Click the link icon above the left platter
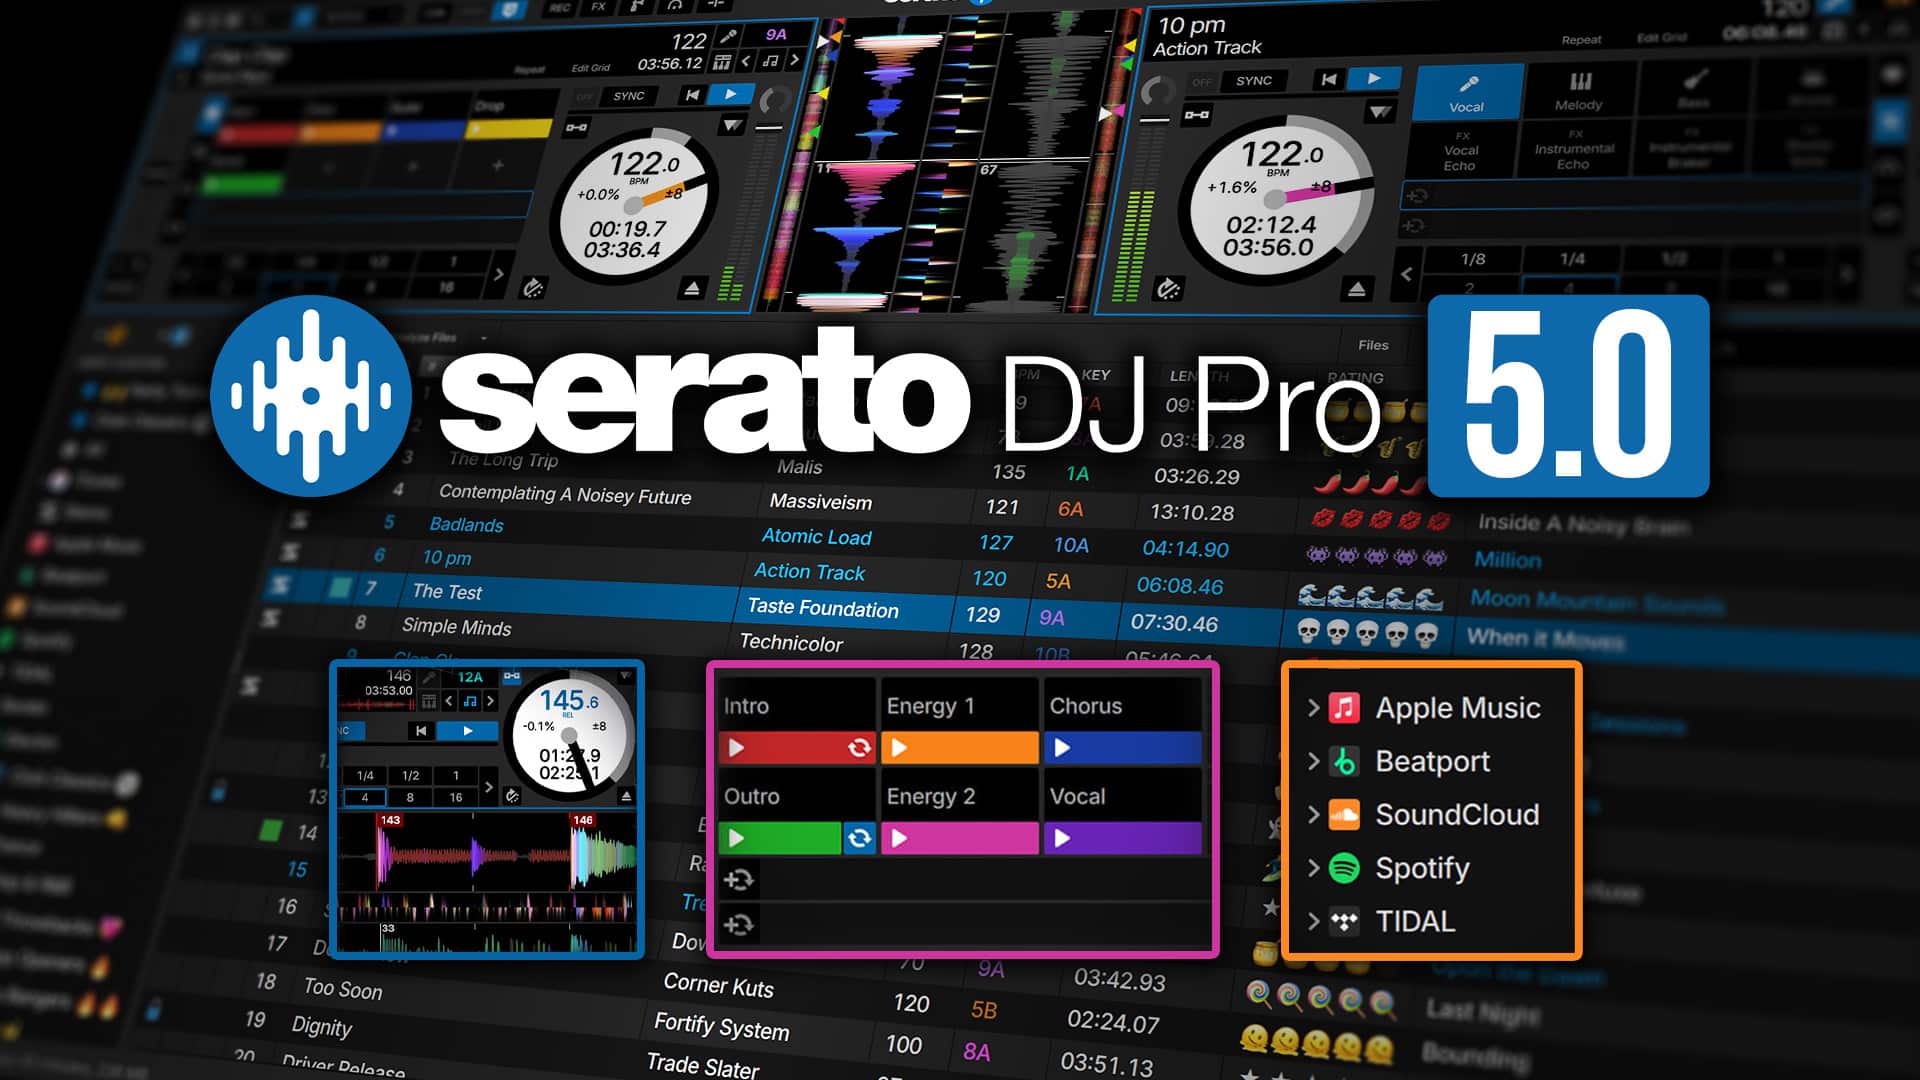1920x1080 pixels. click(577, 127)
